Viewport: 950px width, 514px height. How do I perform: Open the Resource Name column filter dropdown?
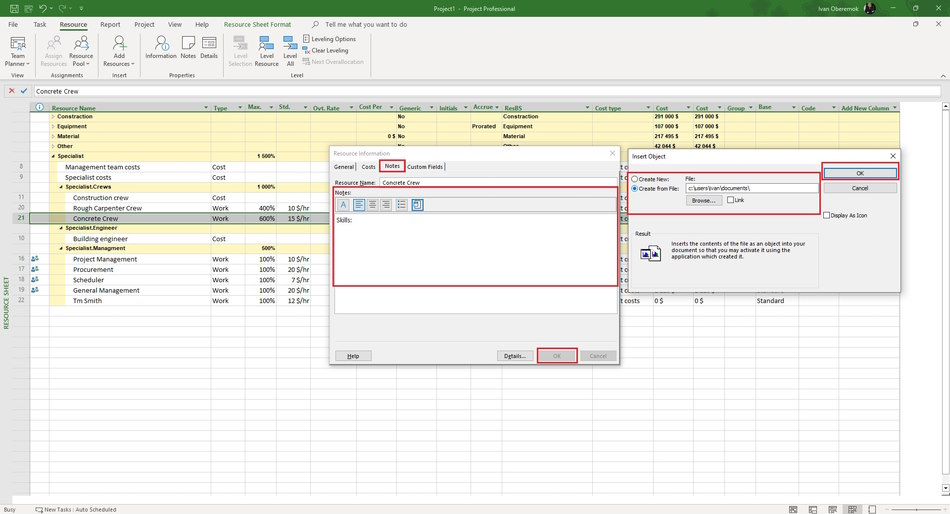(x=206, y=108)
